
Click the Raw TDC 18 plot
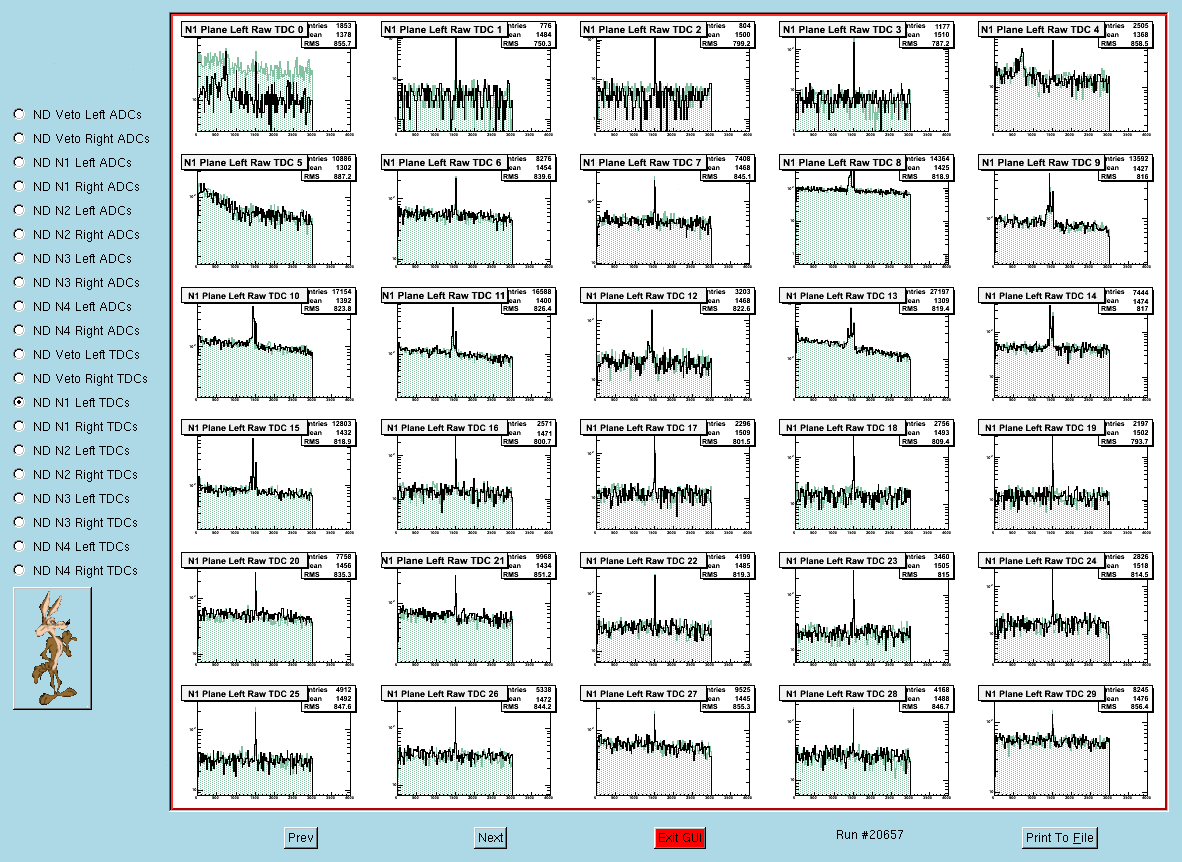pyautogui.click(x=866, y=478)
